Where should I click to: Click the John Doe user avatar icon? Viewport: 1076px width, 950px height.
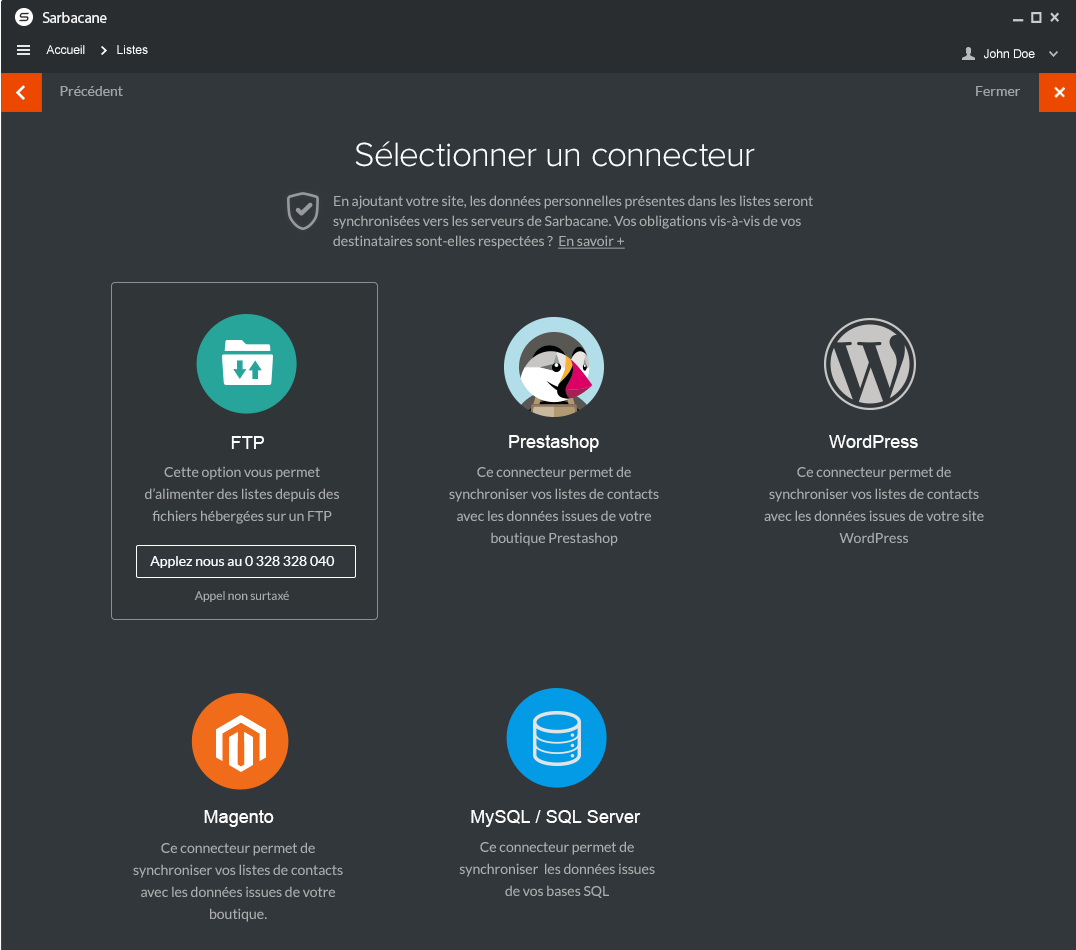pyautogui.click(x=968, y=54)
